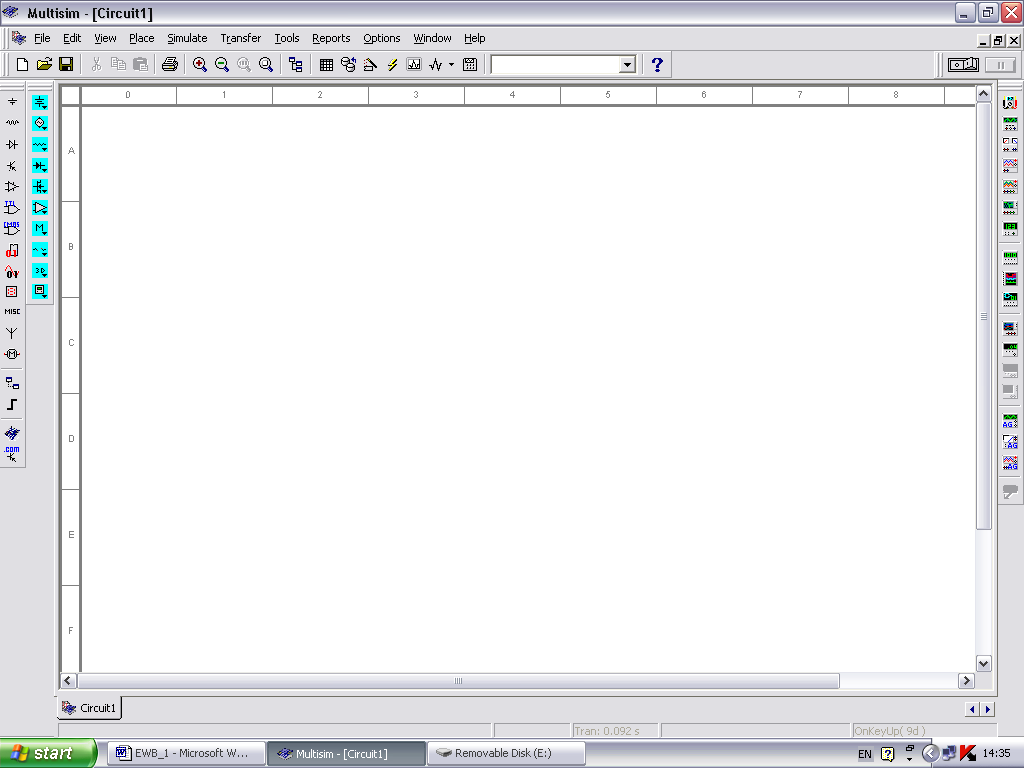
Task: Open the database manager icon
Action: pos(348,64)
